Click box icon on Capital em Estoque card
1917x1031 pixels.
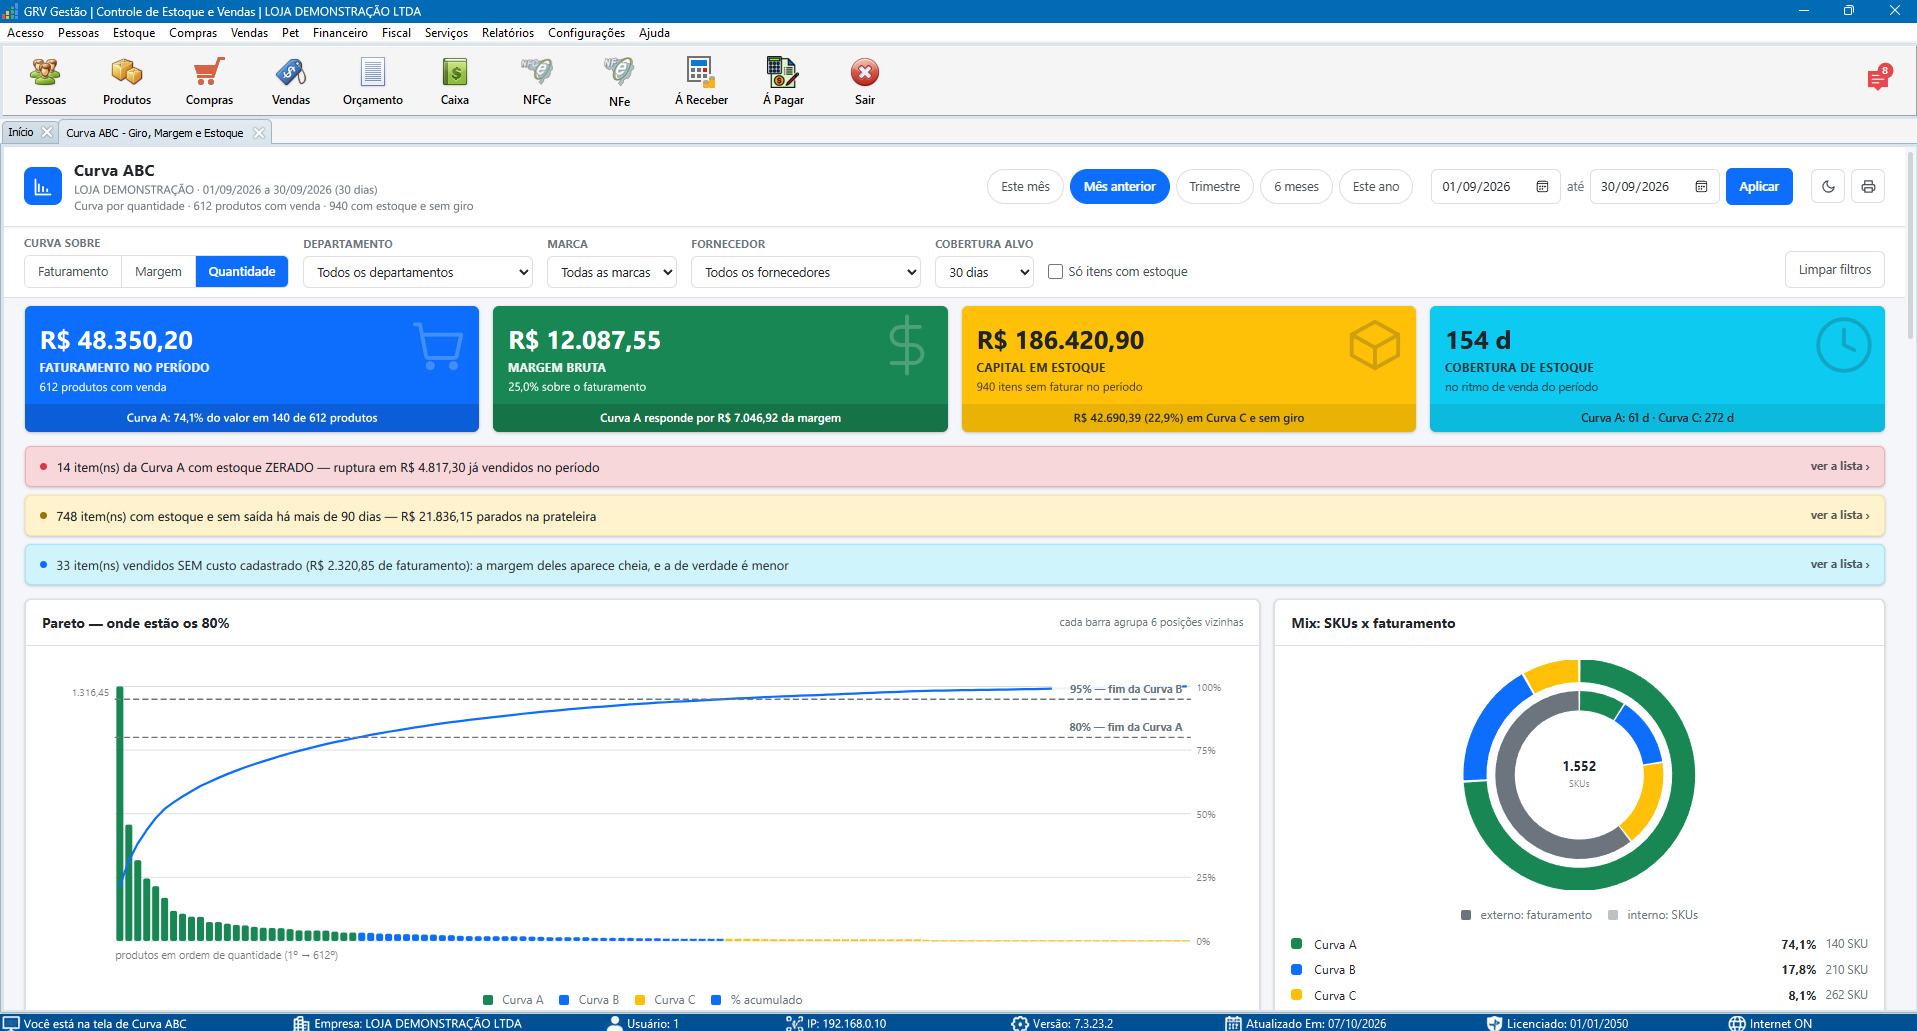1374,346
